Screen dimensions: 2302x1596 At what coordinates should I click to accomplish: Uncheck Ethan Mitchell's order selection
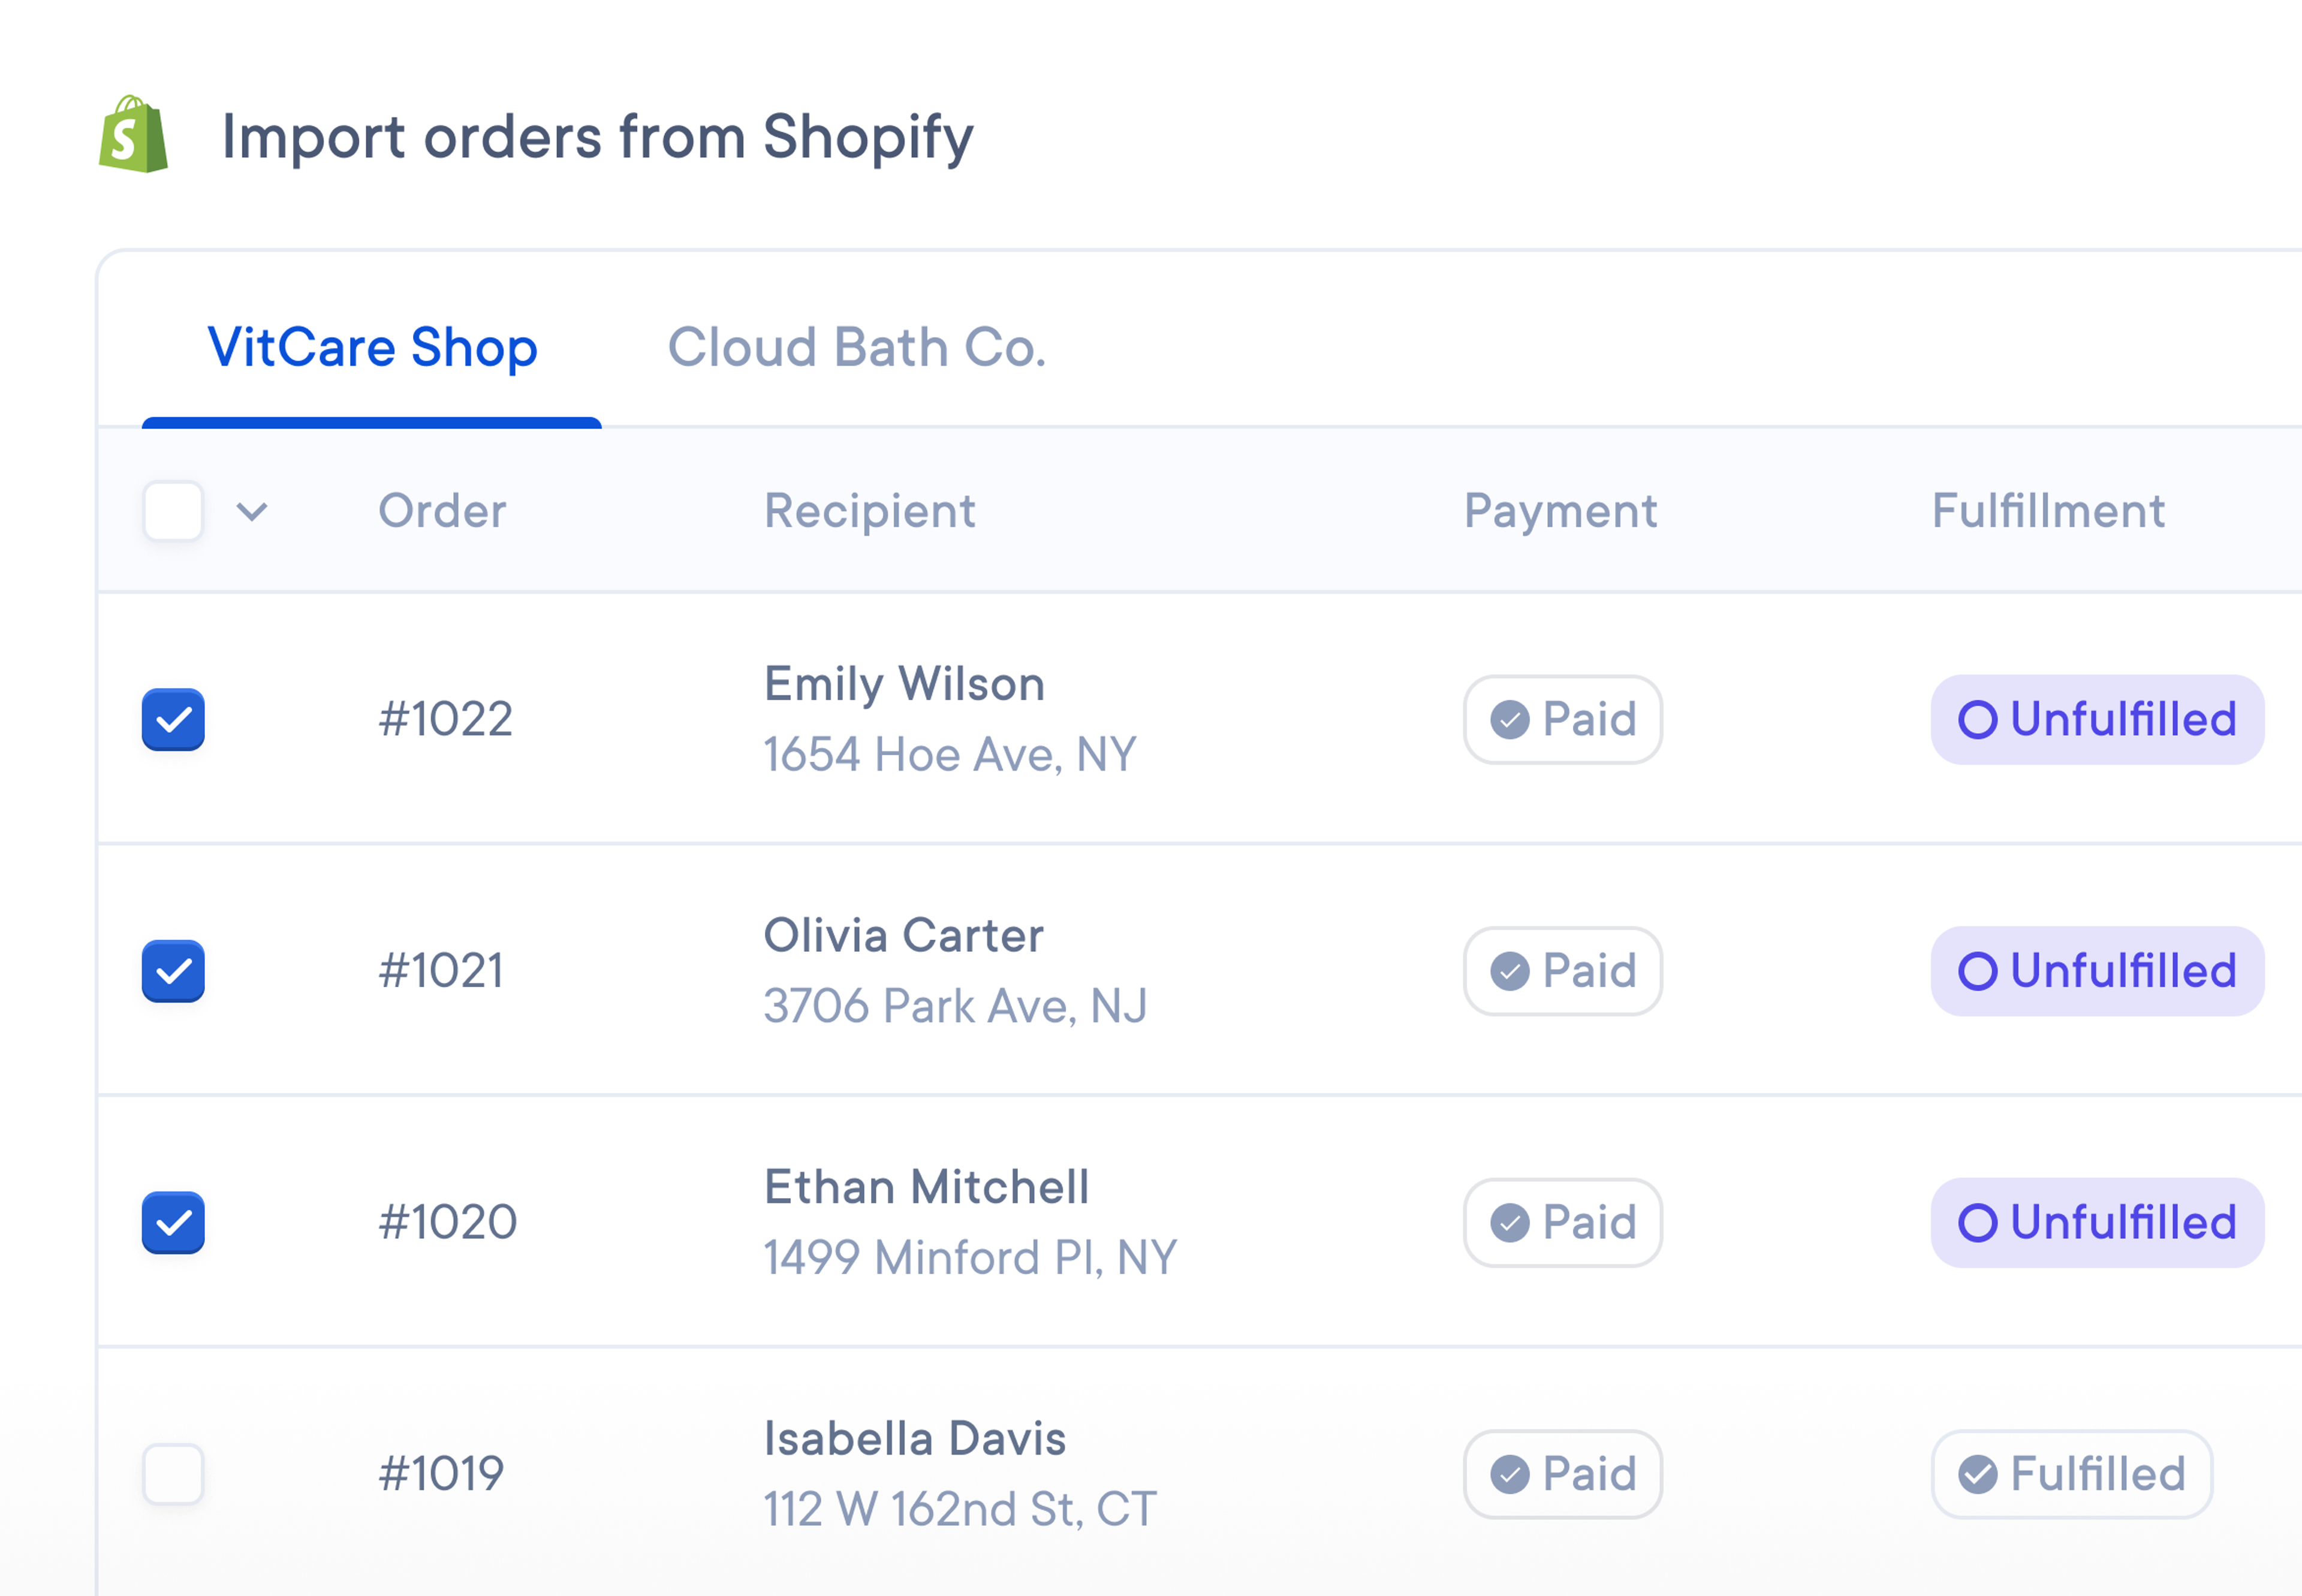coord(173,1222)
